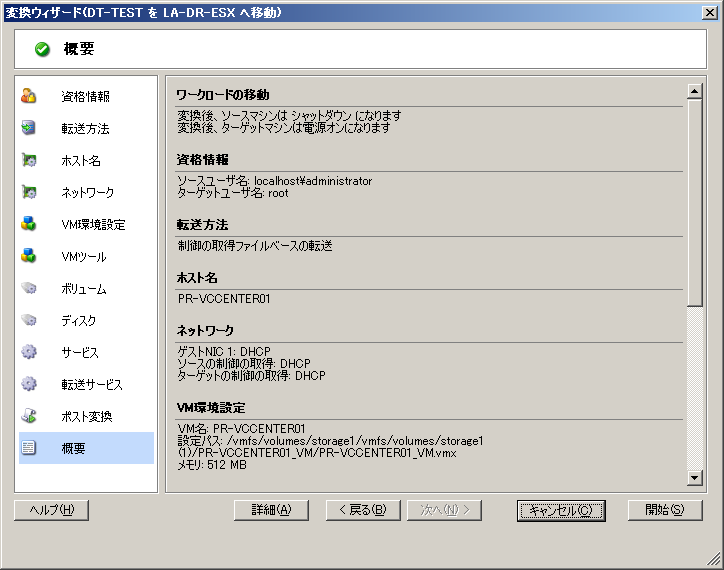Click the text ターゲットユーザ名: root
Screen dimensions: 724x570
[233, 193]
